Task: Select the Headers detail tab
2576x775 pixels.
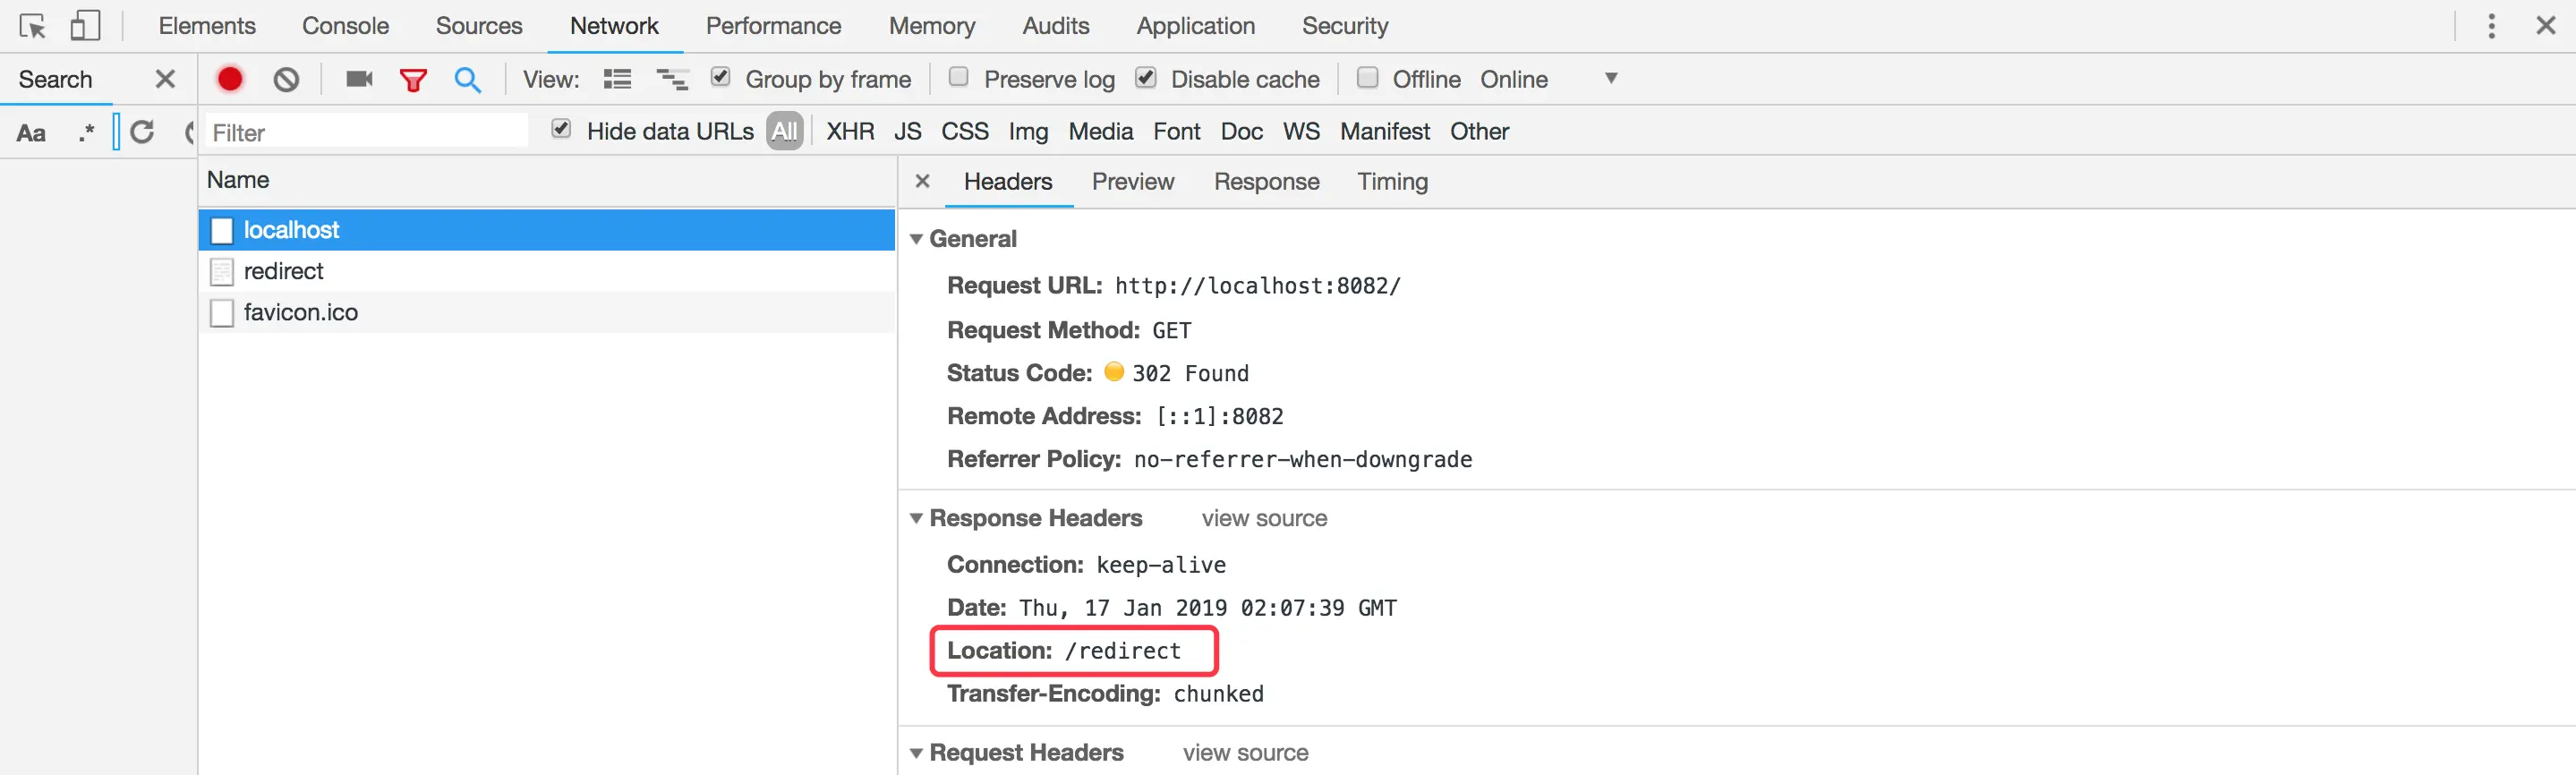Action: (1008, 182)
